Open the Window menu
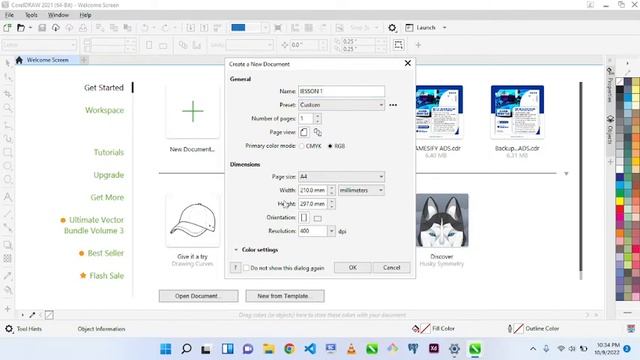 point(58,15)
